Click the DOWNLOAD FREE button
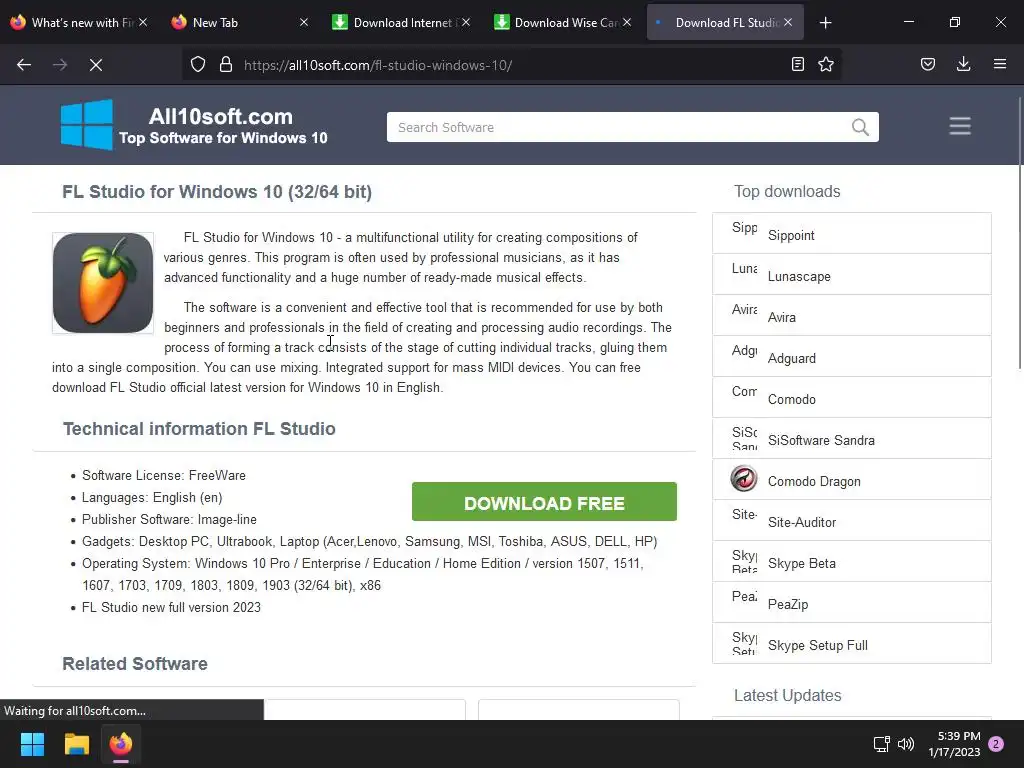 coord(544,502)
